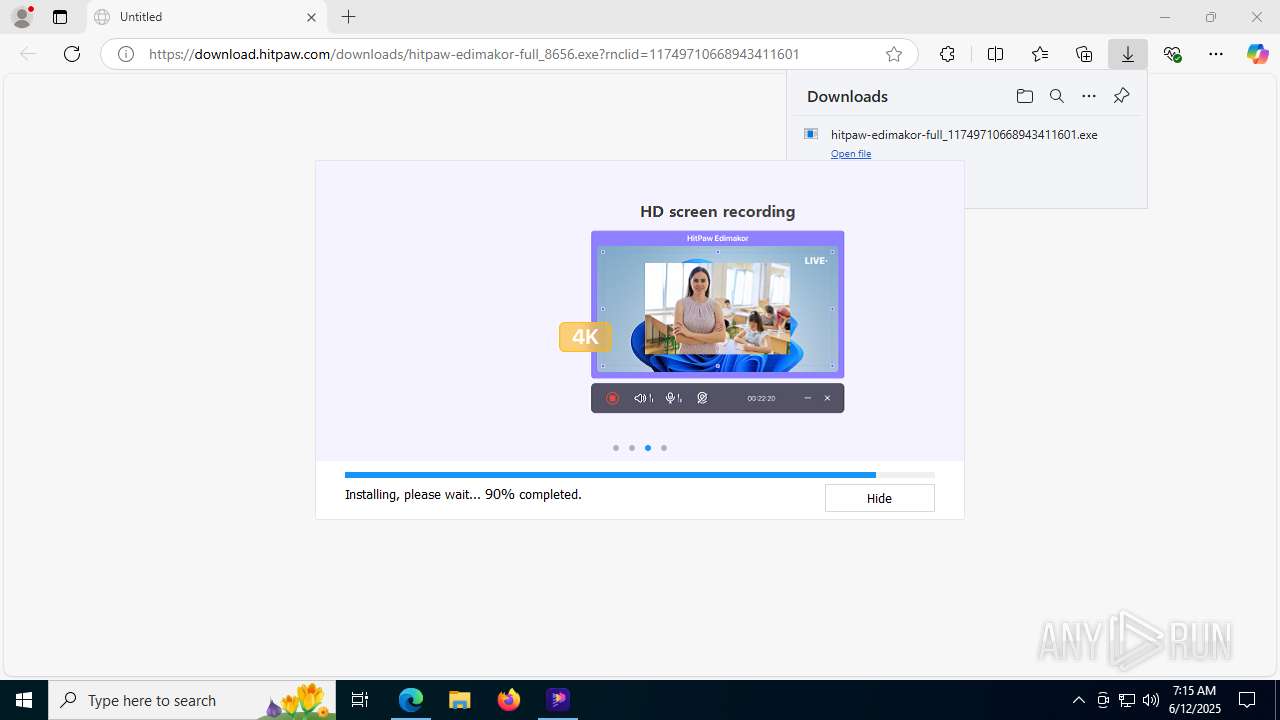The height and width of the screenshot is (720, 1280).
Task: Hide the installer window
Action: 879,498
